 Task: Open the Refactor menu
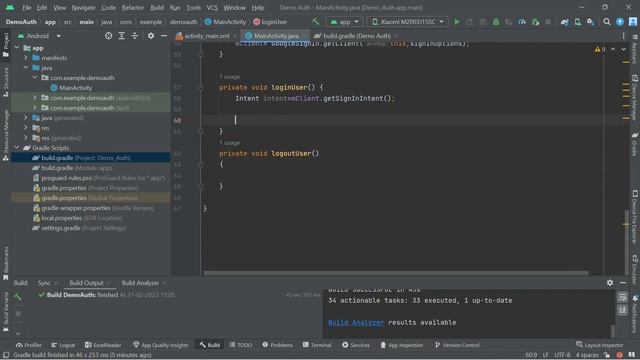(x=133, y=7)
